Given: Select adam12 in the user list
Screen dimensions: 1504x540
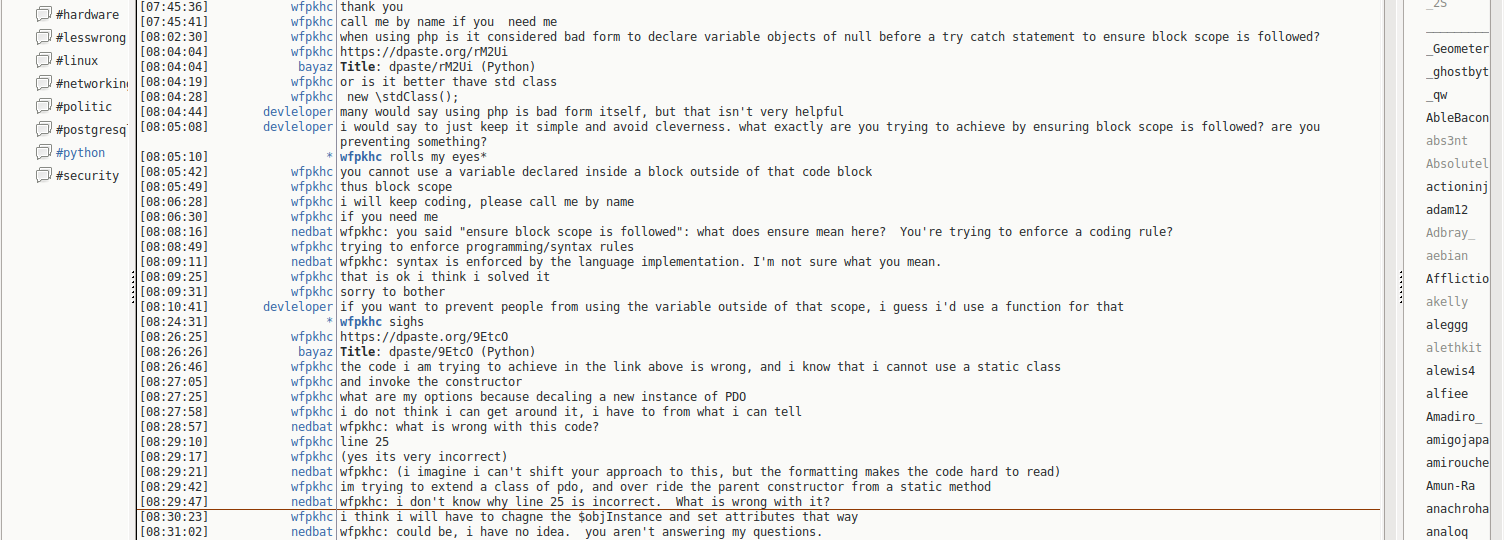Looking at the screenshot, I should 1447,210.
